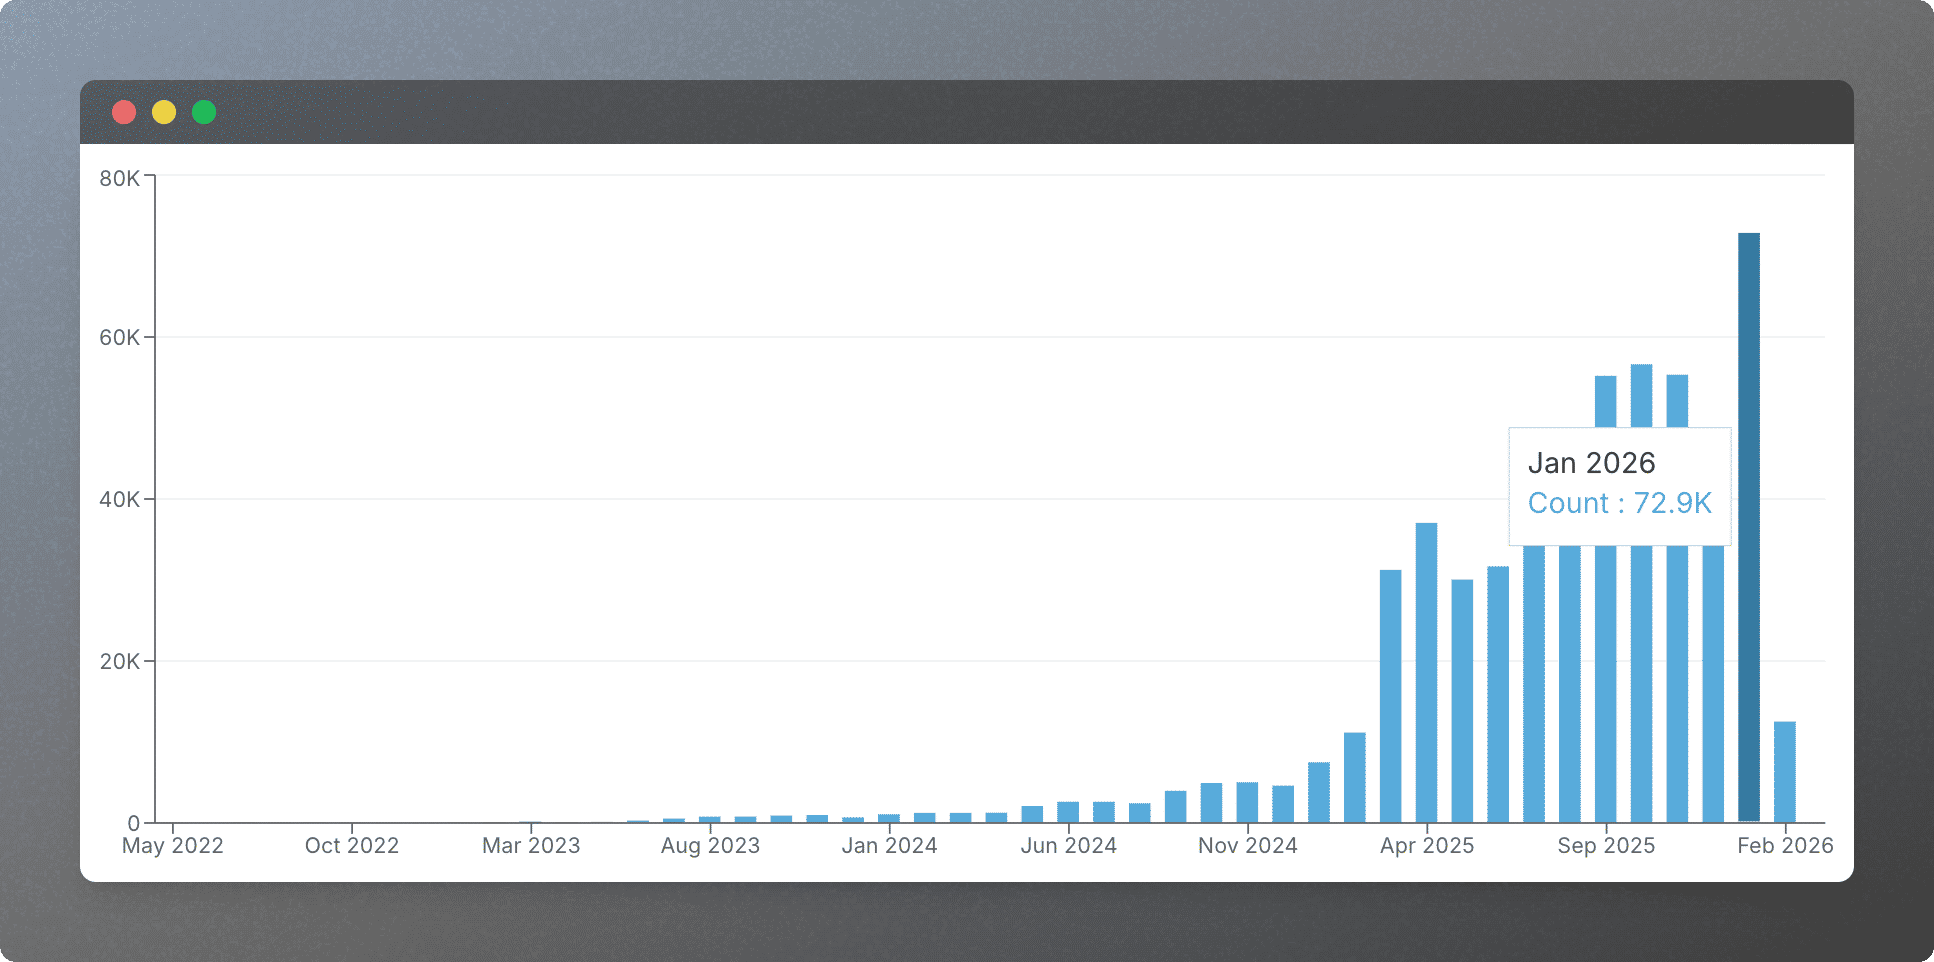Image resolution: width=1934 pixels, height=962 pixels.
Task: Click the yellow minimize window button
Action: tap(164, 112)
